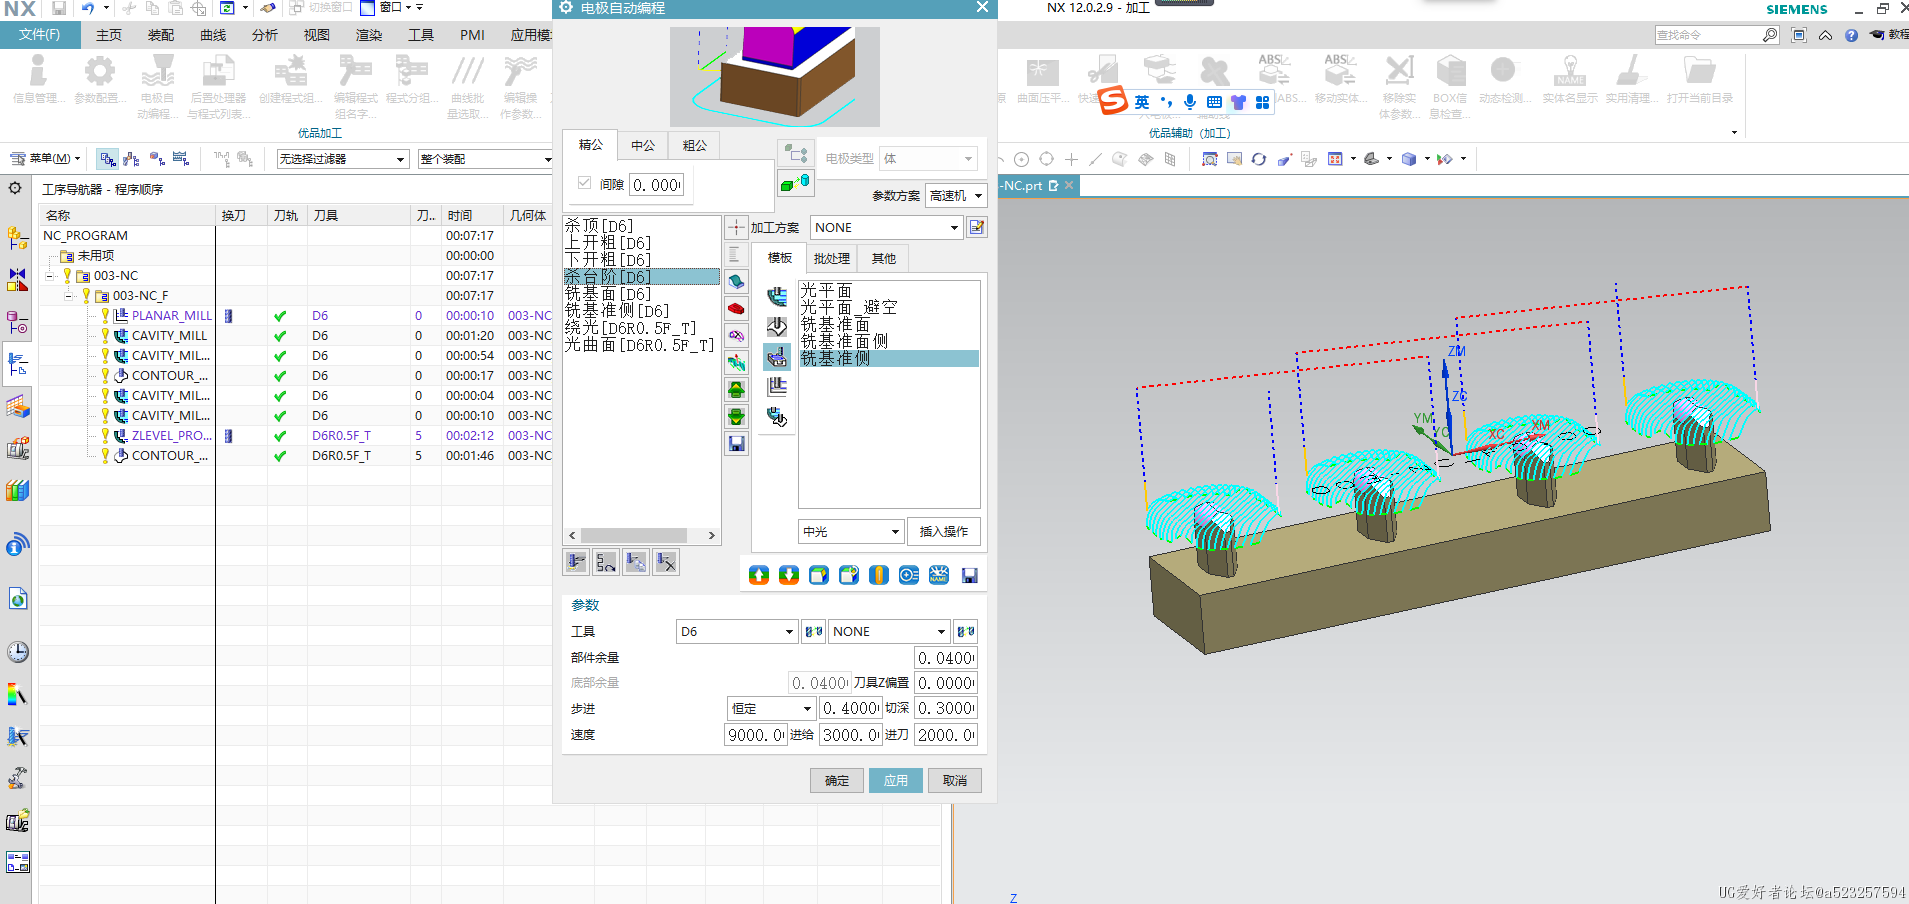Click the Sogou input method logo
This screenshot has height=904, width=1909.
coord(1113,101)
